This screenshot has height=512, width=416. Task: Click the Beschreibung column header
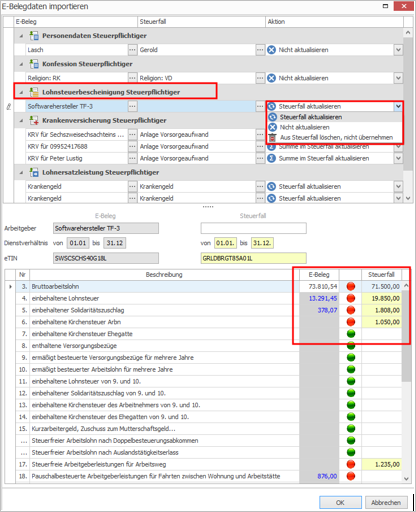[x=164, y=275]
